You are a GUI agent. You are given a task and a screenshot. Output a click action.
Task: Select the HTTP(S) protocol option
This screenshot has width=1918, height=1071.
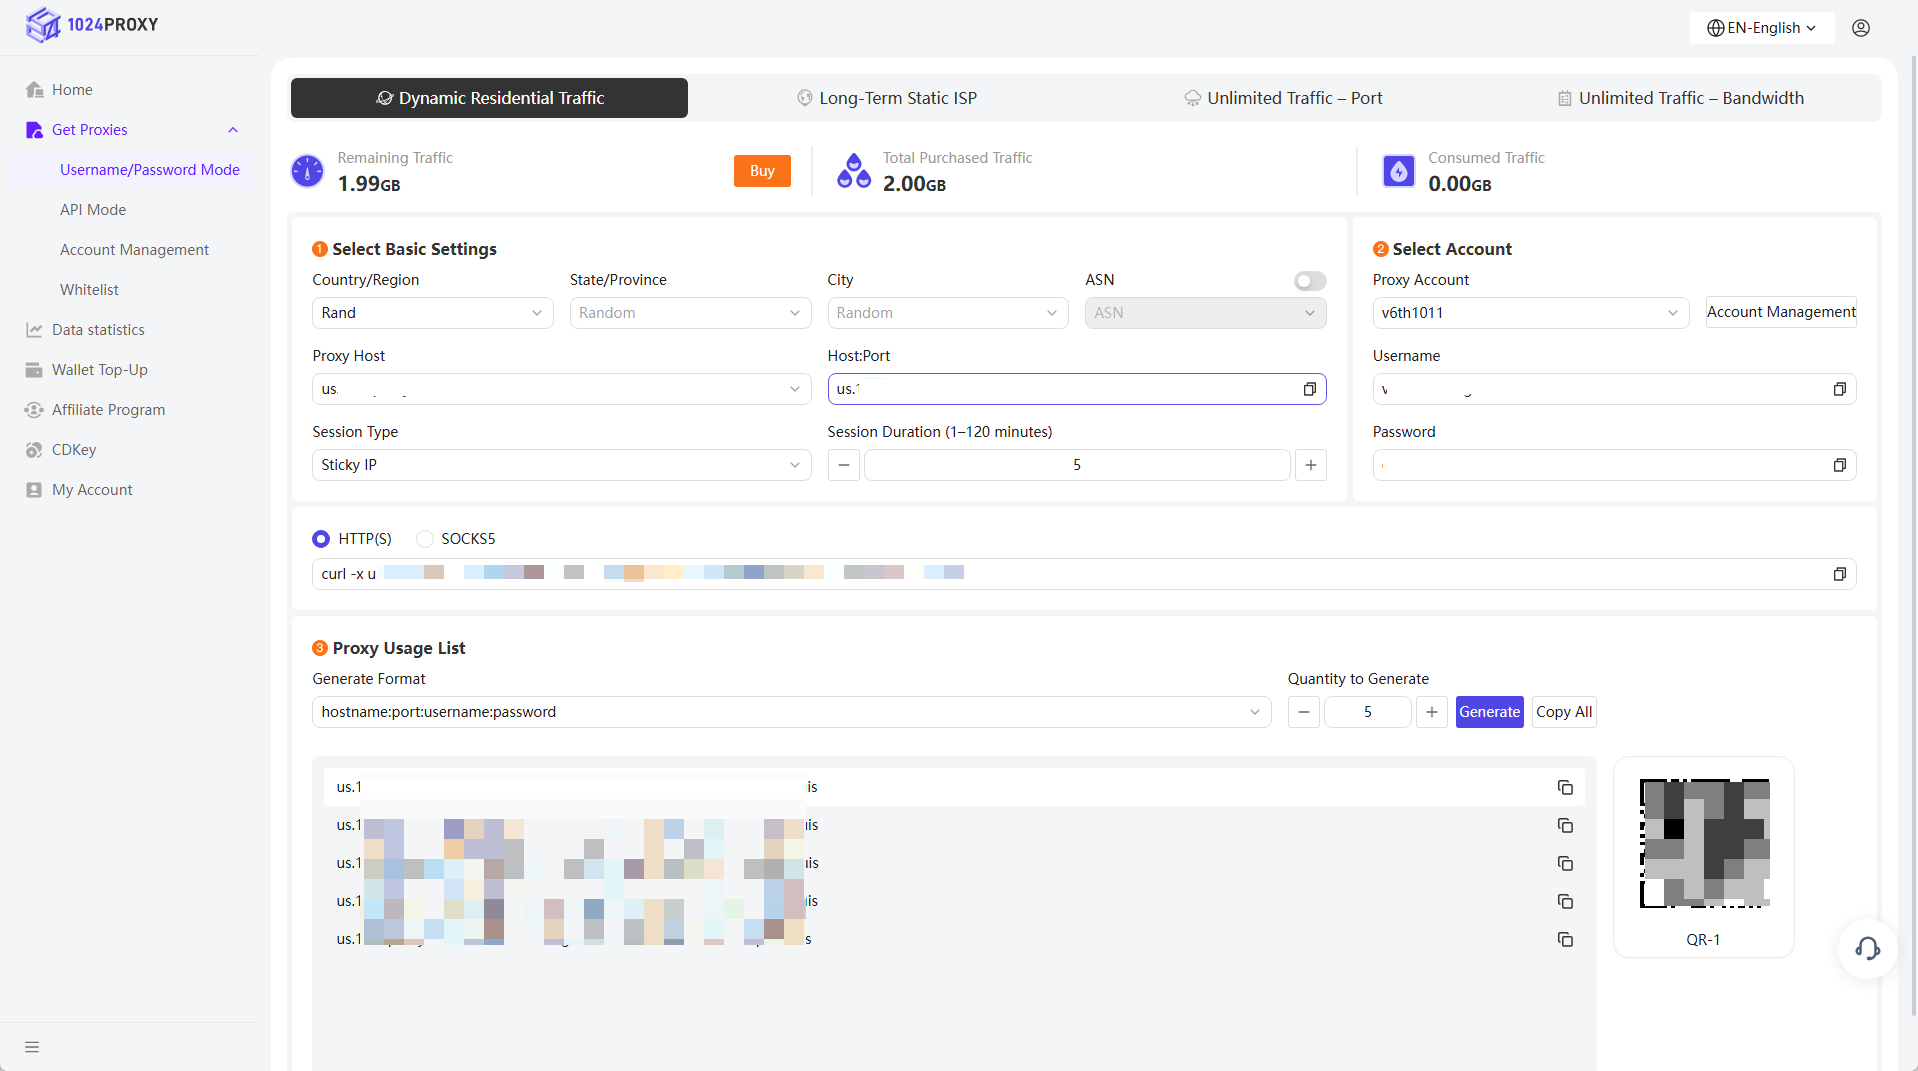(321, 539)
